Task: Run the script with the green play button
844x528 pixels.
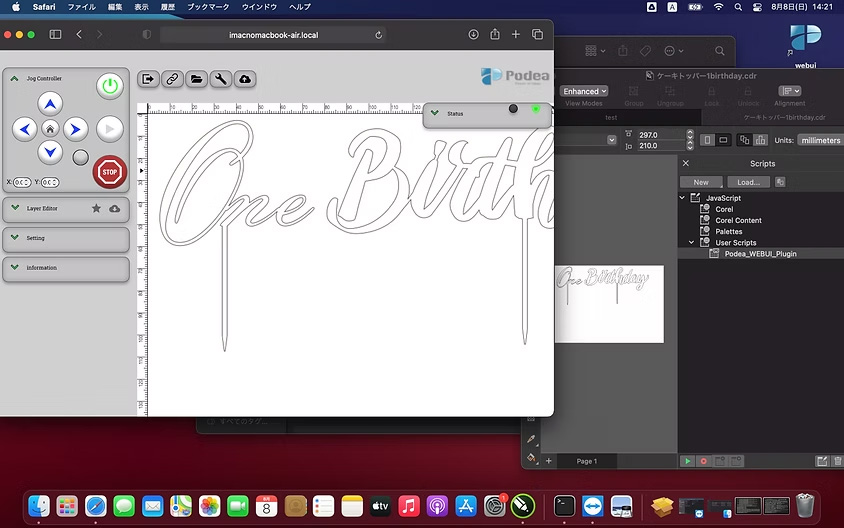Action: click(x=687, y=461)
